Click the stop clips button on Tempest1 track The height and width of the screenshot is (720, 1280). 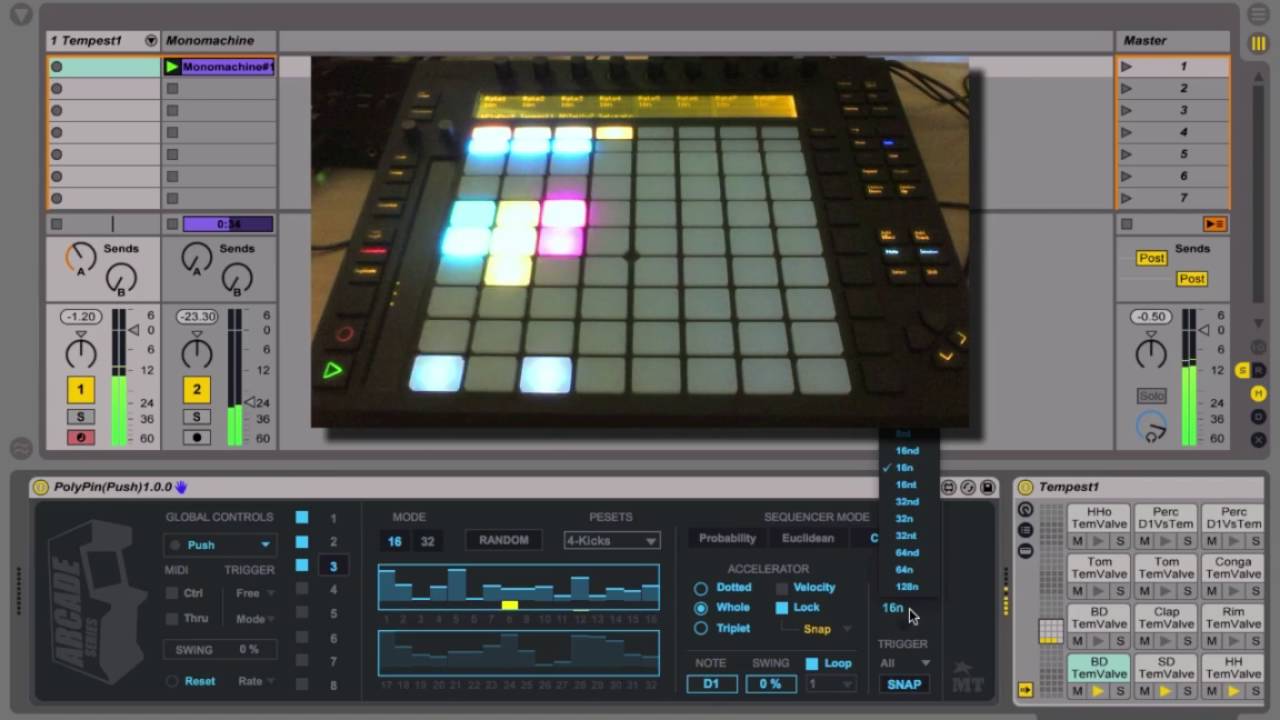coord(56,224)
